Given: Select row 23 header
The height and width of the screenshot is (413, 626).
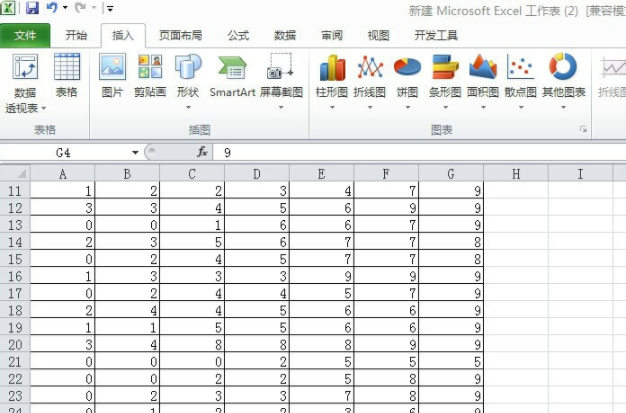Looking at the screenshot, I should coord(15,395).
